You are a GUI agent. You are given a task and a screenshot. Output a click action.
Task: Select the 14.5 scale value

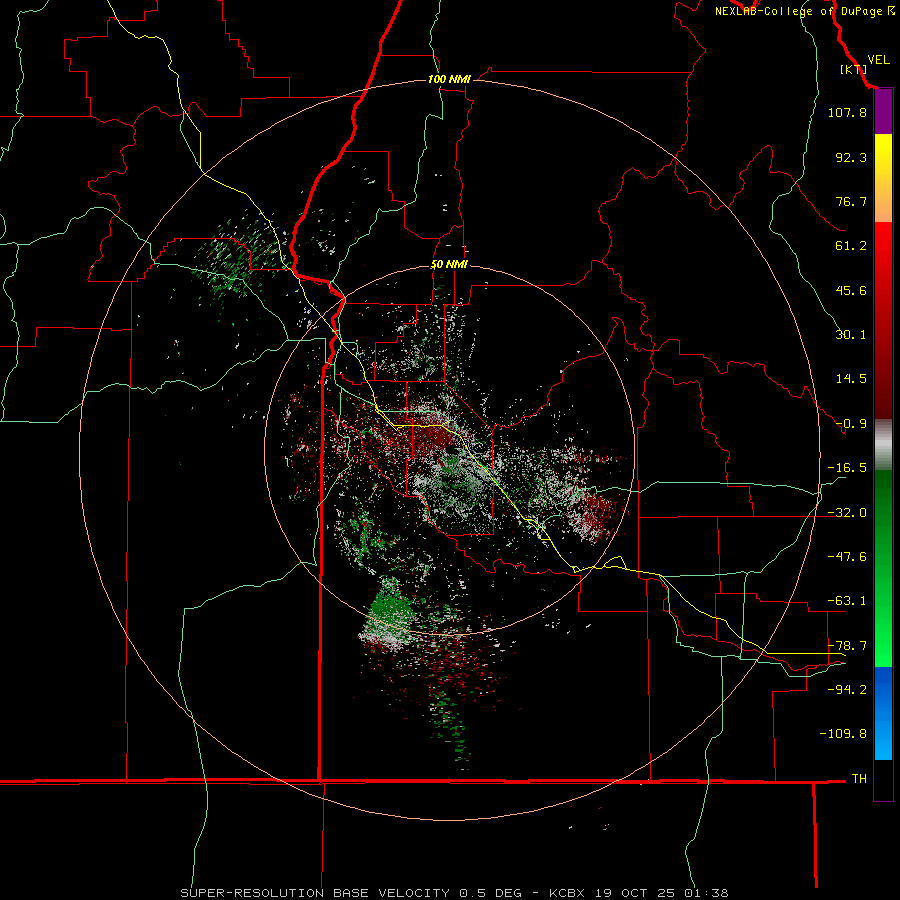851,379
